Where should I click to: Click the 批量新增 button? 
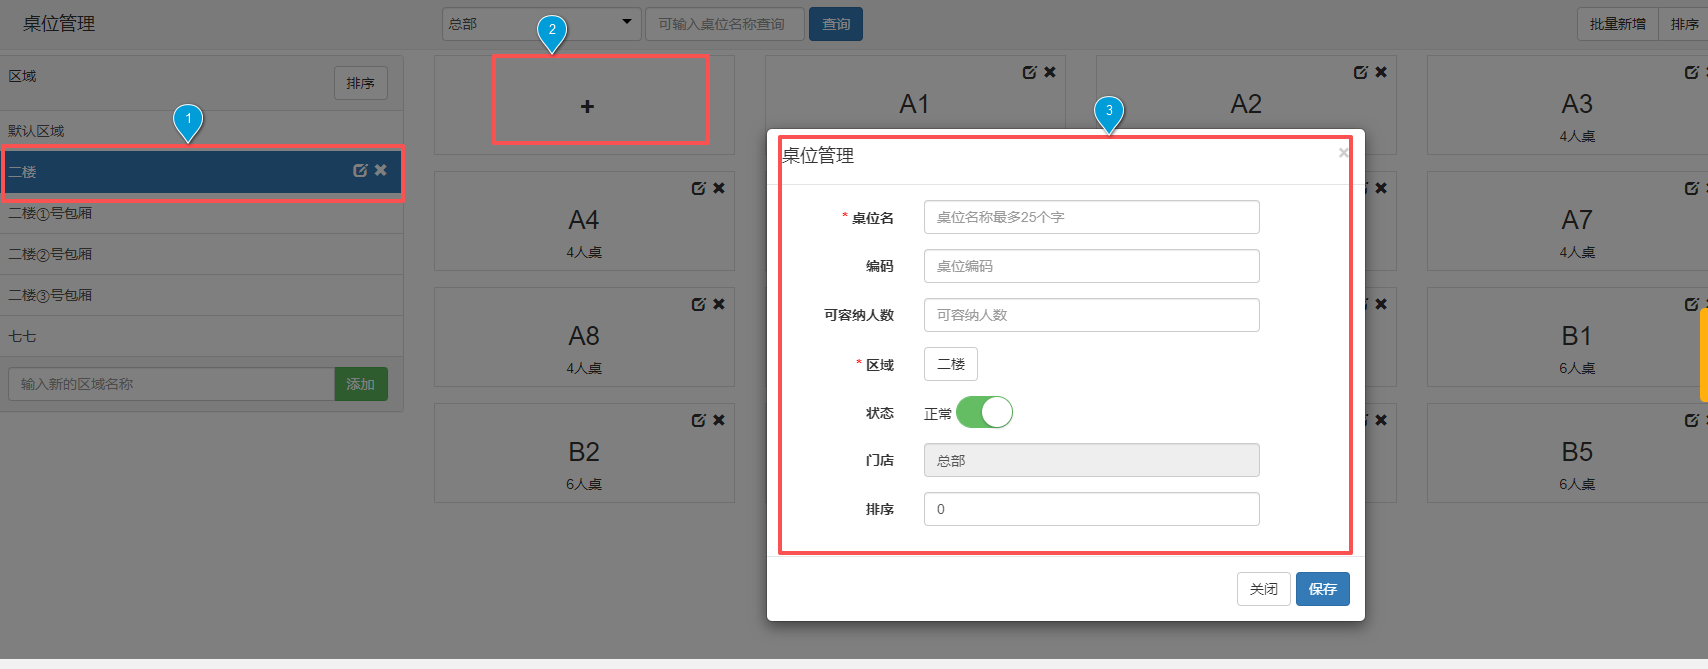(1617, 24)
